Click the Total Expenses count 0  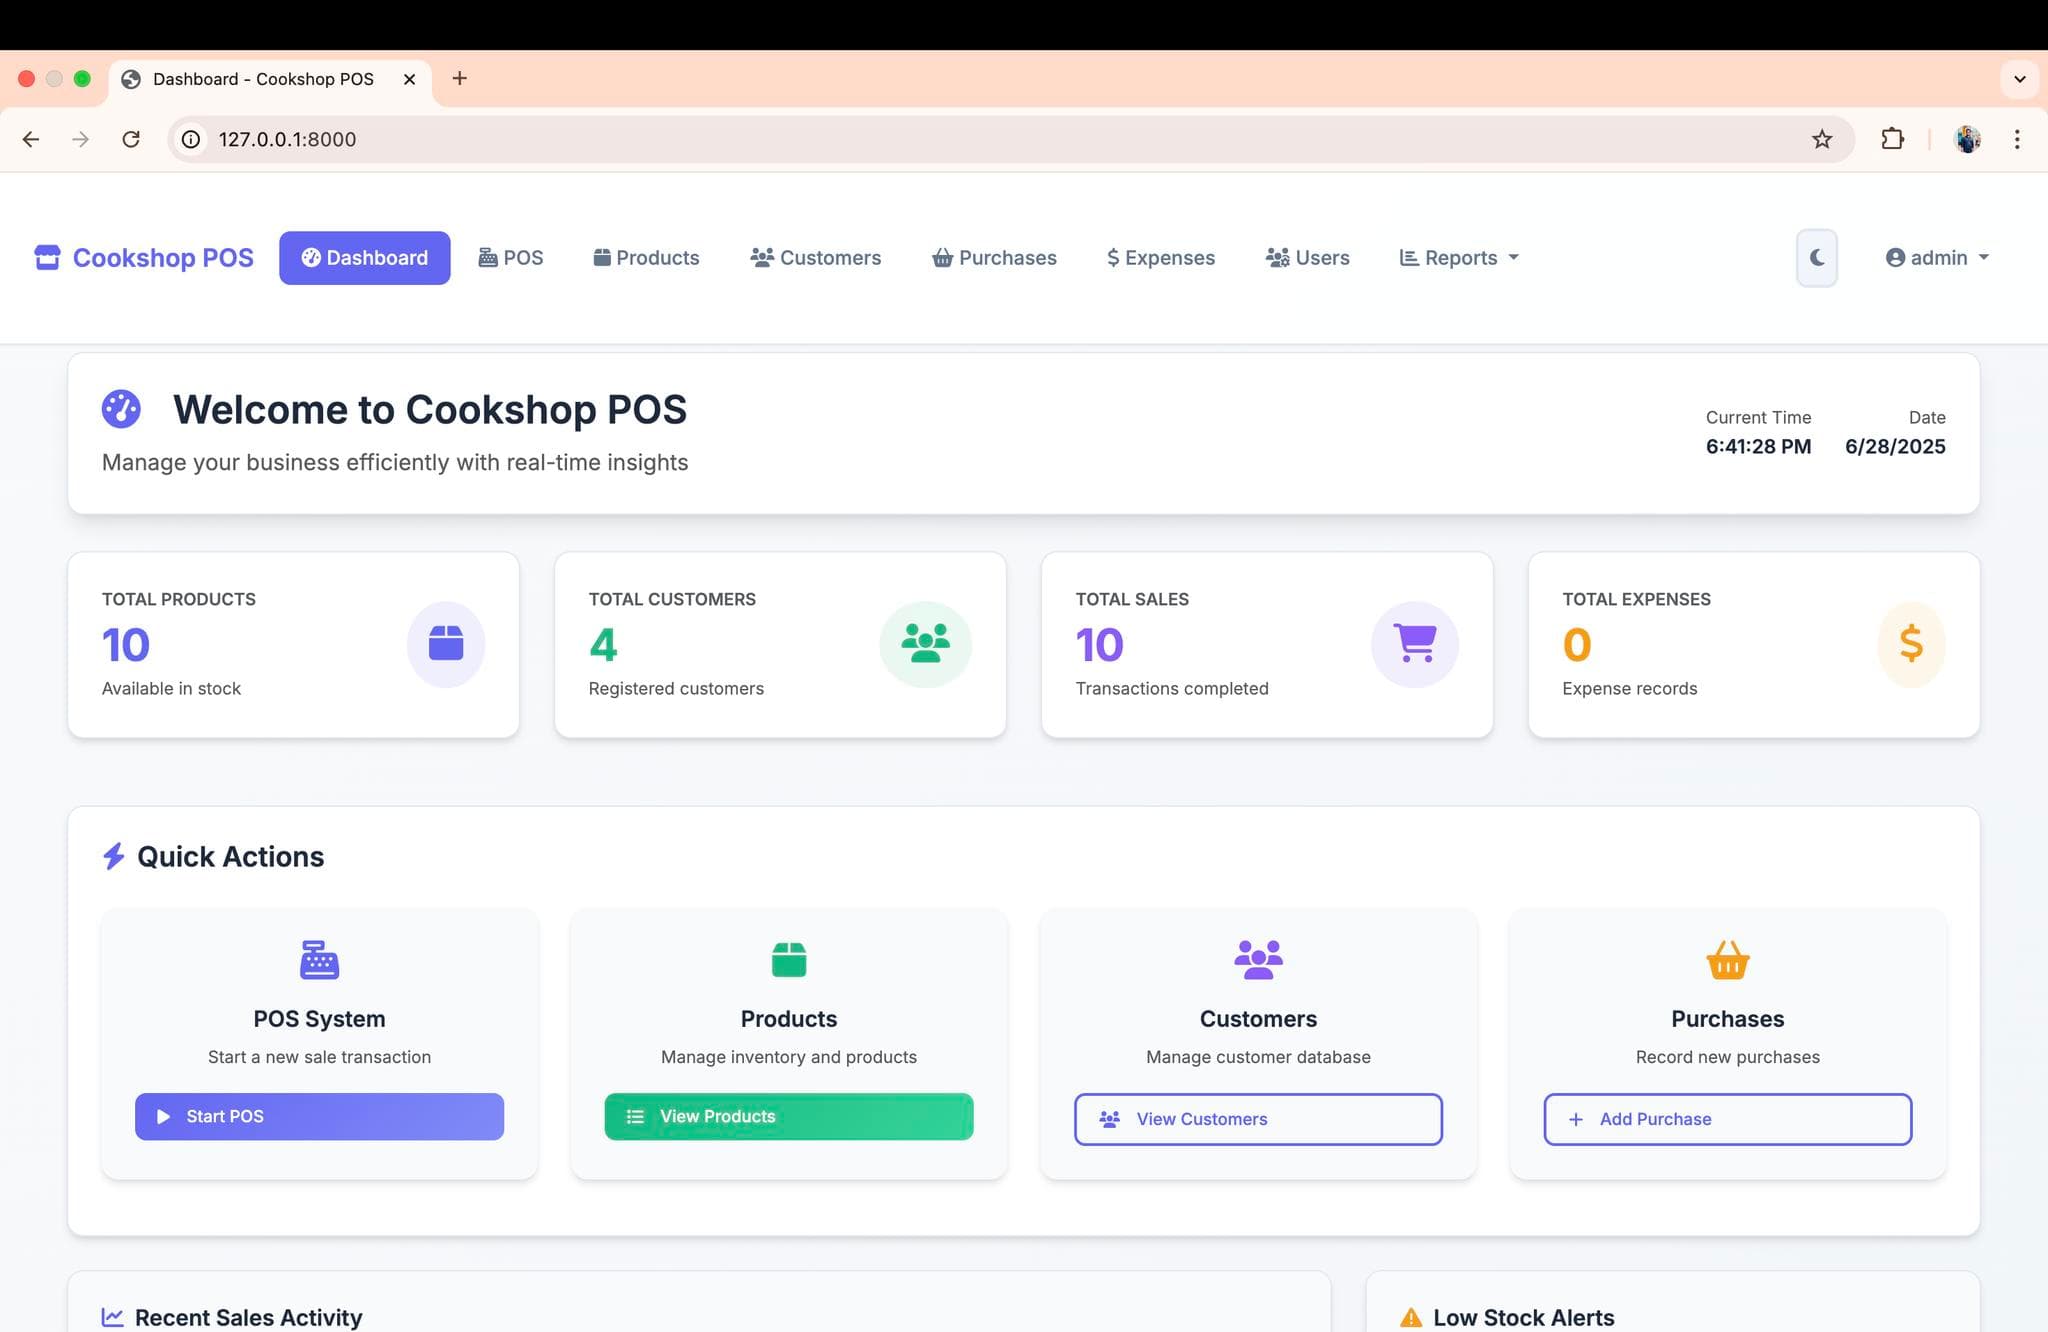tap(1577, 645)
